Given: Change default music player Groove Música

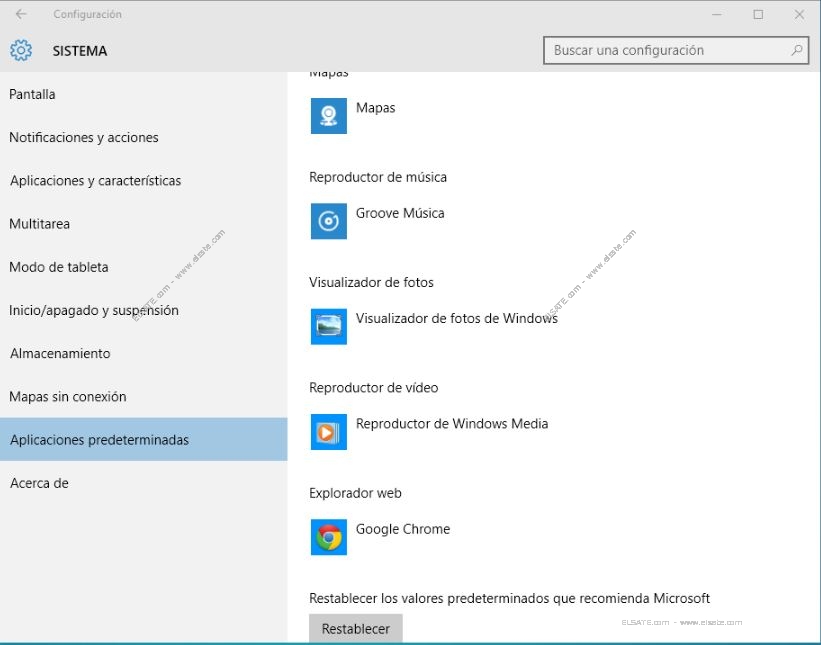Looking at the screenshot, I should [x=400, y=213].
